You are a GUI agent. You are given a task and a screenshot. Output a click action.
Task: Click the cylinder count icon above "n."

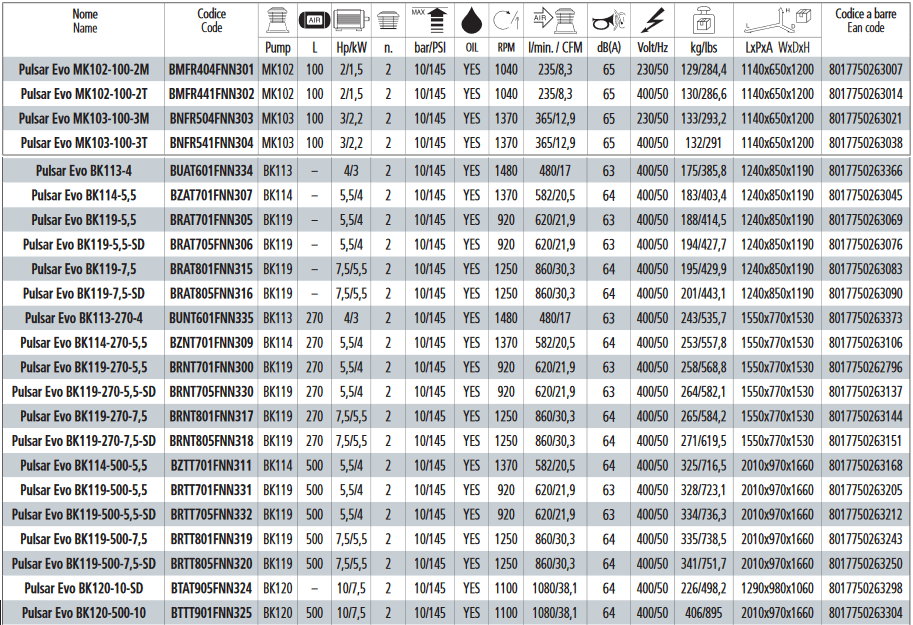tap(388, 21)
